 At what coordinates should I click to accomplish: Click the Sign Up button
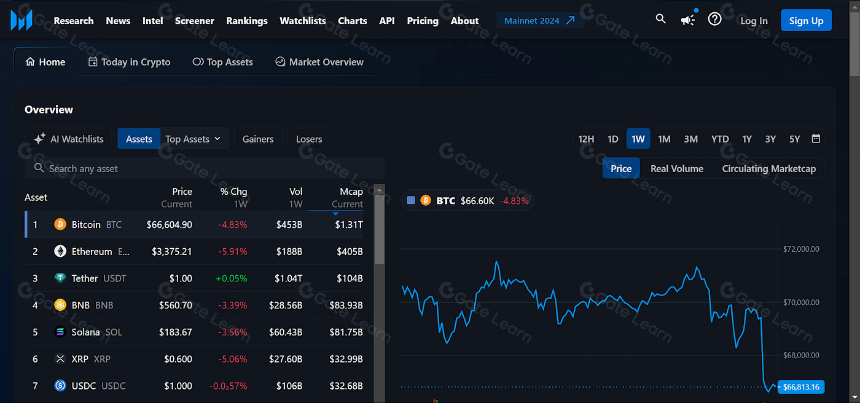pyautogui.click(x=806, y=21)
